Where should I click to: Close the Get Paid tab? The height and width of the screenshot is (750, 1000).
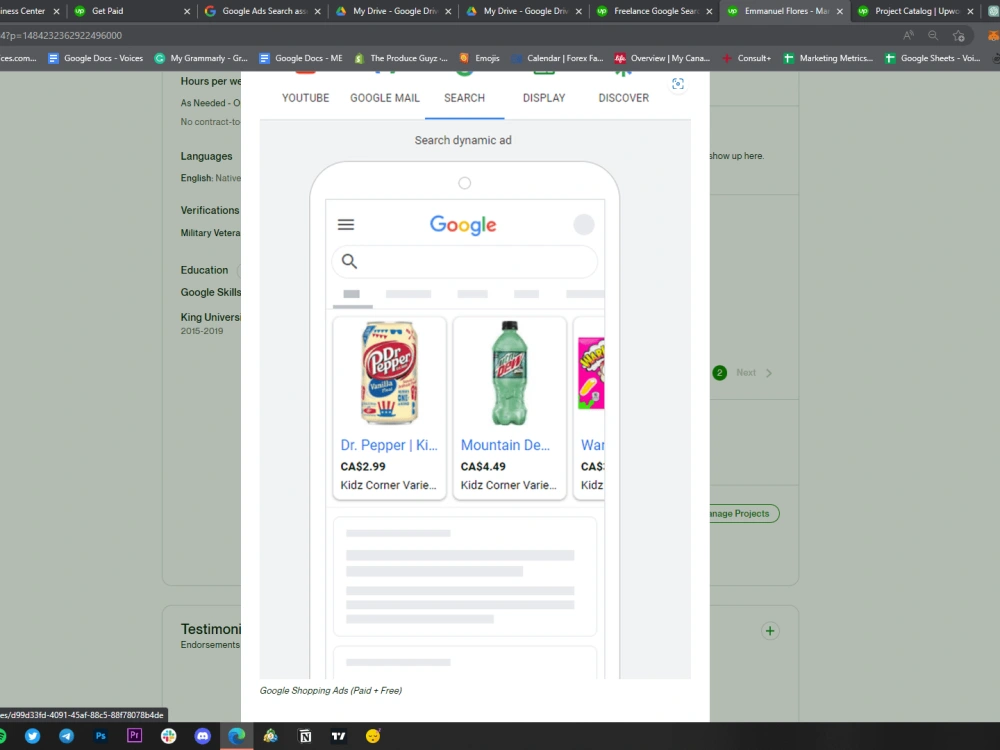(187, 11)
